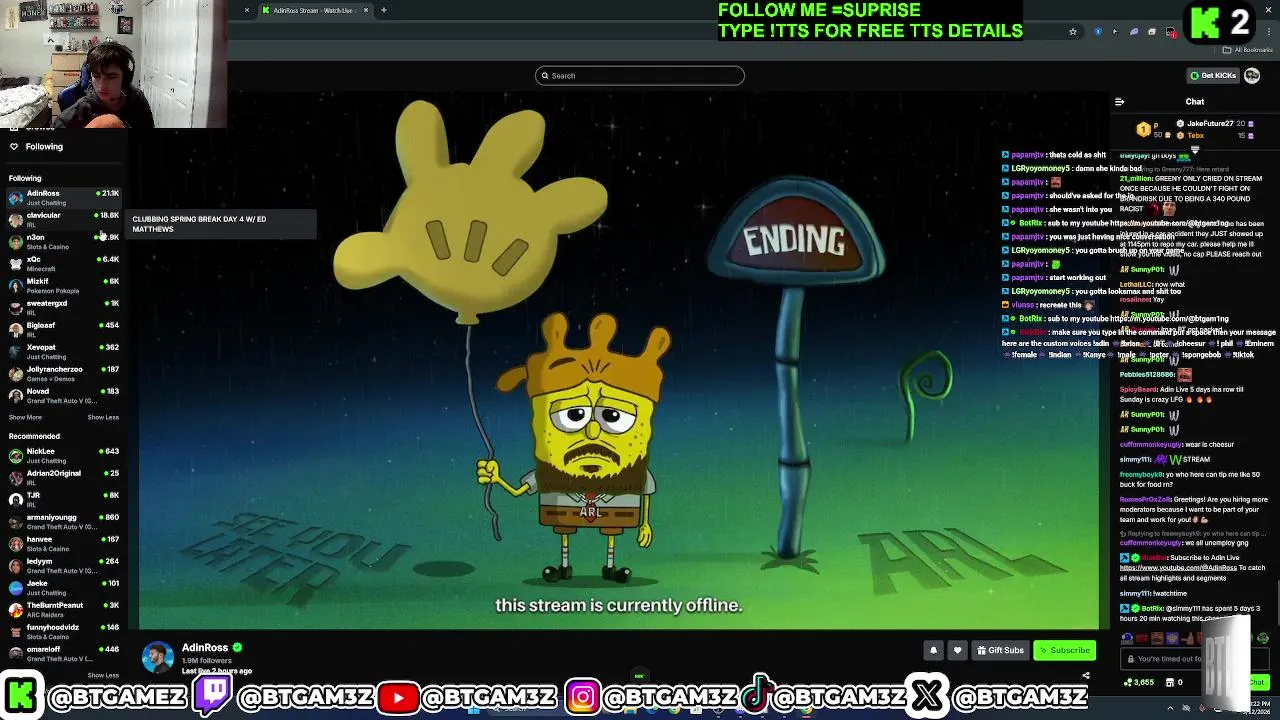Open Novad channel in Following list
This screenshot has height=720, width=1280.
[x=63, y=395]
